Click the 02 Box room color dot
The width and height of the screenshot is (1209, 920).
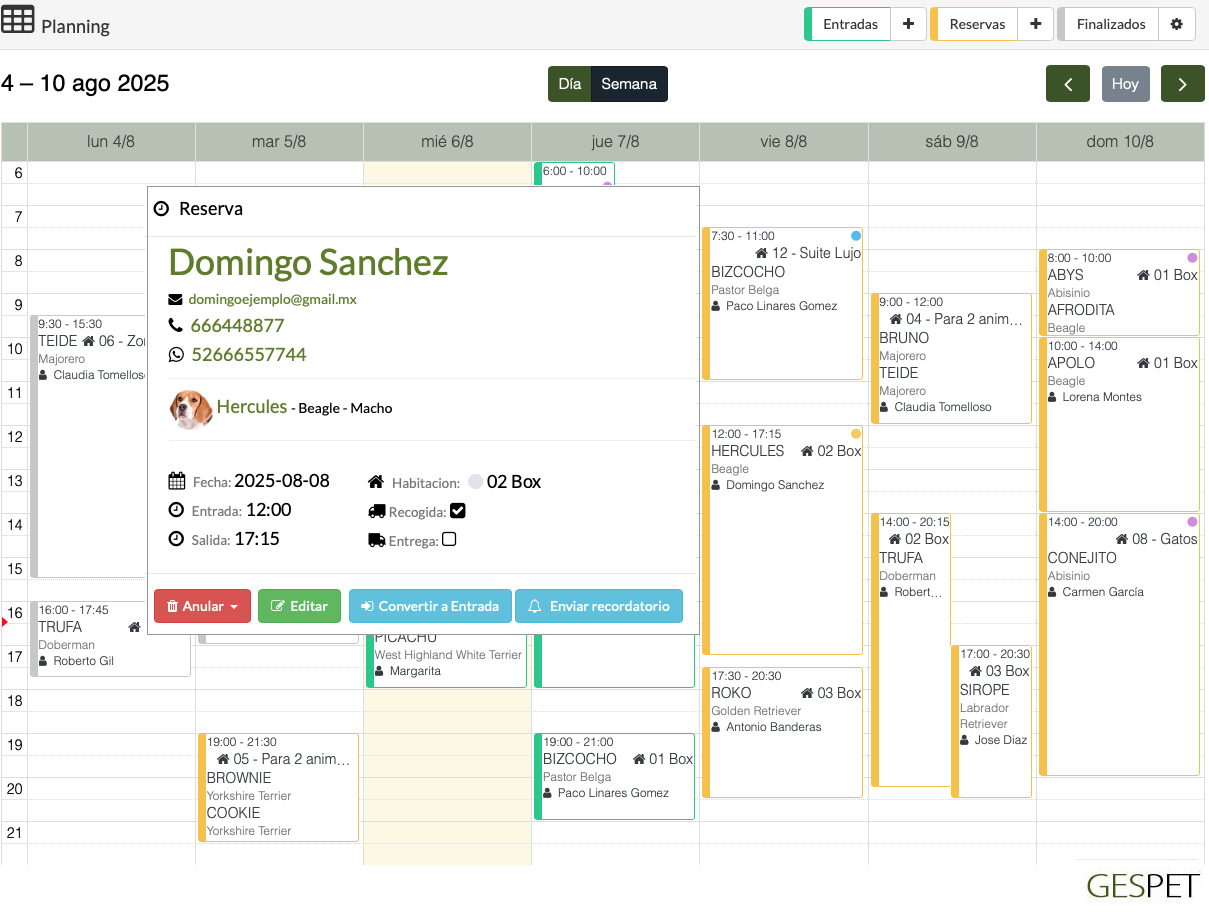(x=474, y=482)
